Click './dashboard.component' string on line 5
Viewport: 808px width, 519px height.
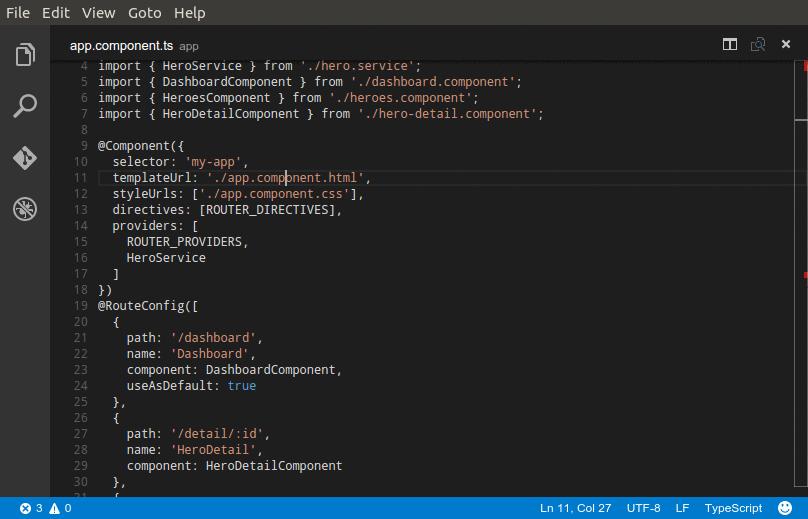433,82
